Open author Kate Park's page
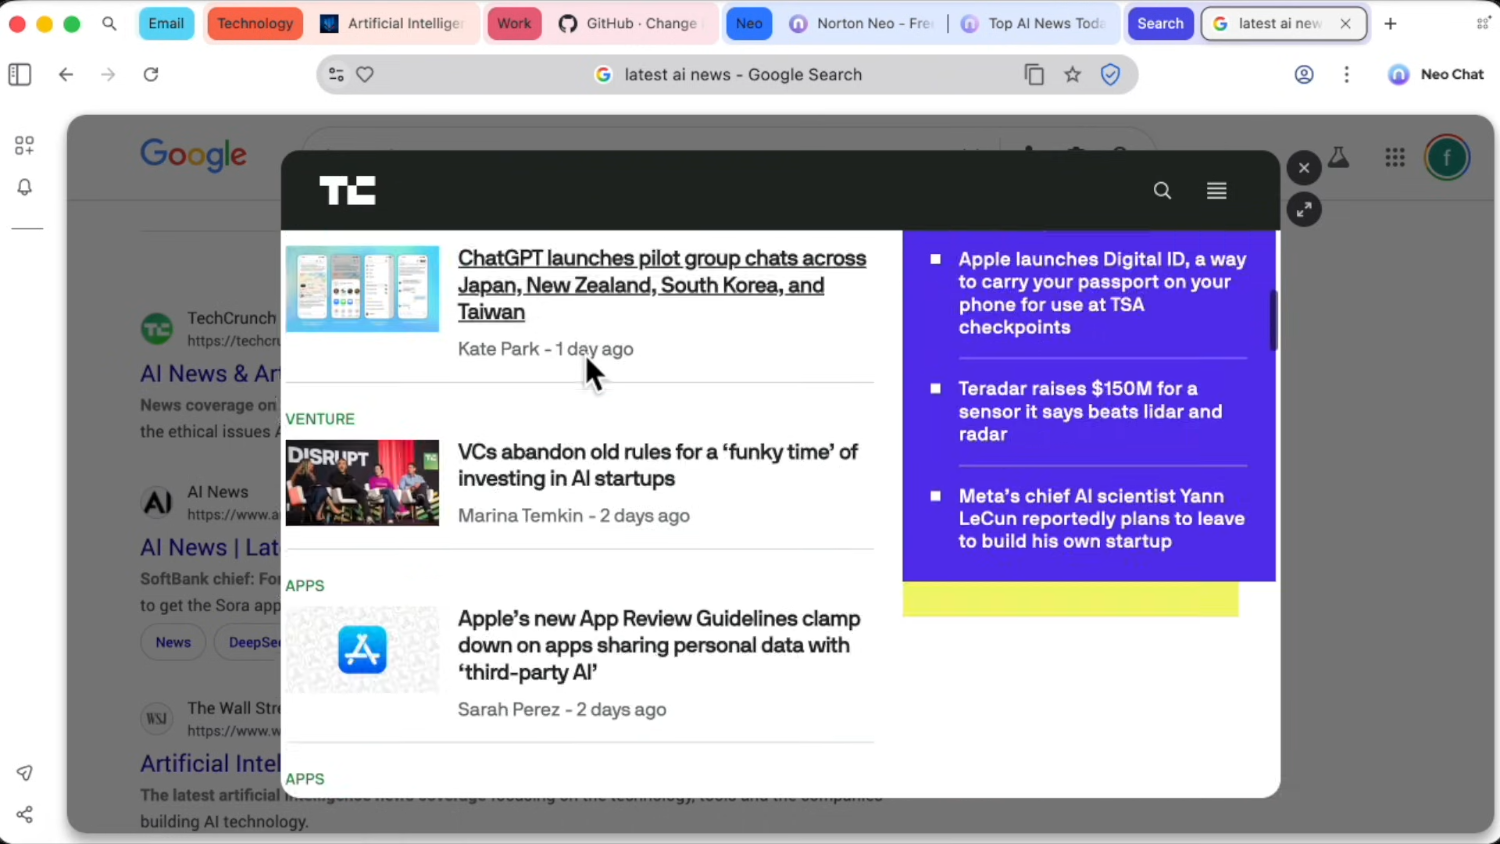This screenshot has height=844, width=1500. coord(498,349)
